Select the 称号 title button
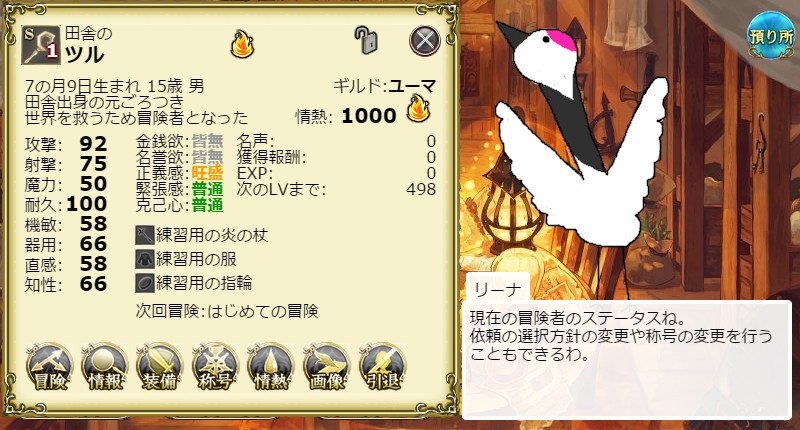The height and width of the screenshot is (430, 800). coord(215,367)
